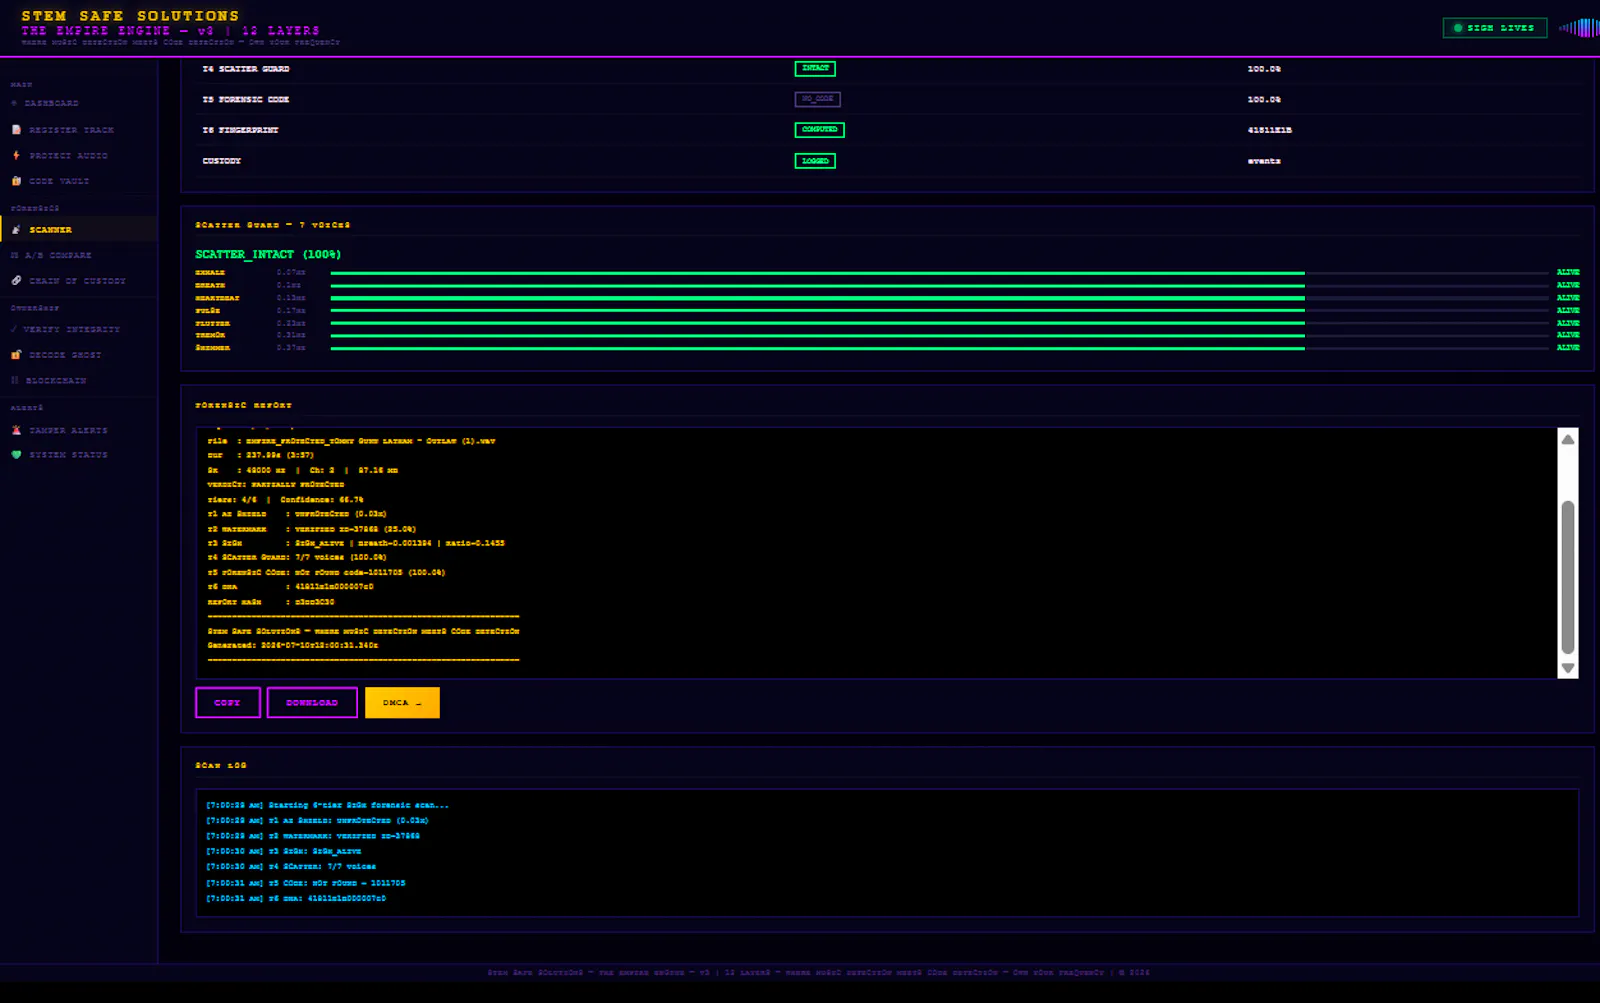The image size is (1600, 1003).
Task: Click the SCATTER_INTACT (100%) heading
Action: [268, 254]
